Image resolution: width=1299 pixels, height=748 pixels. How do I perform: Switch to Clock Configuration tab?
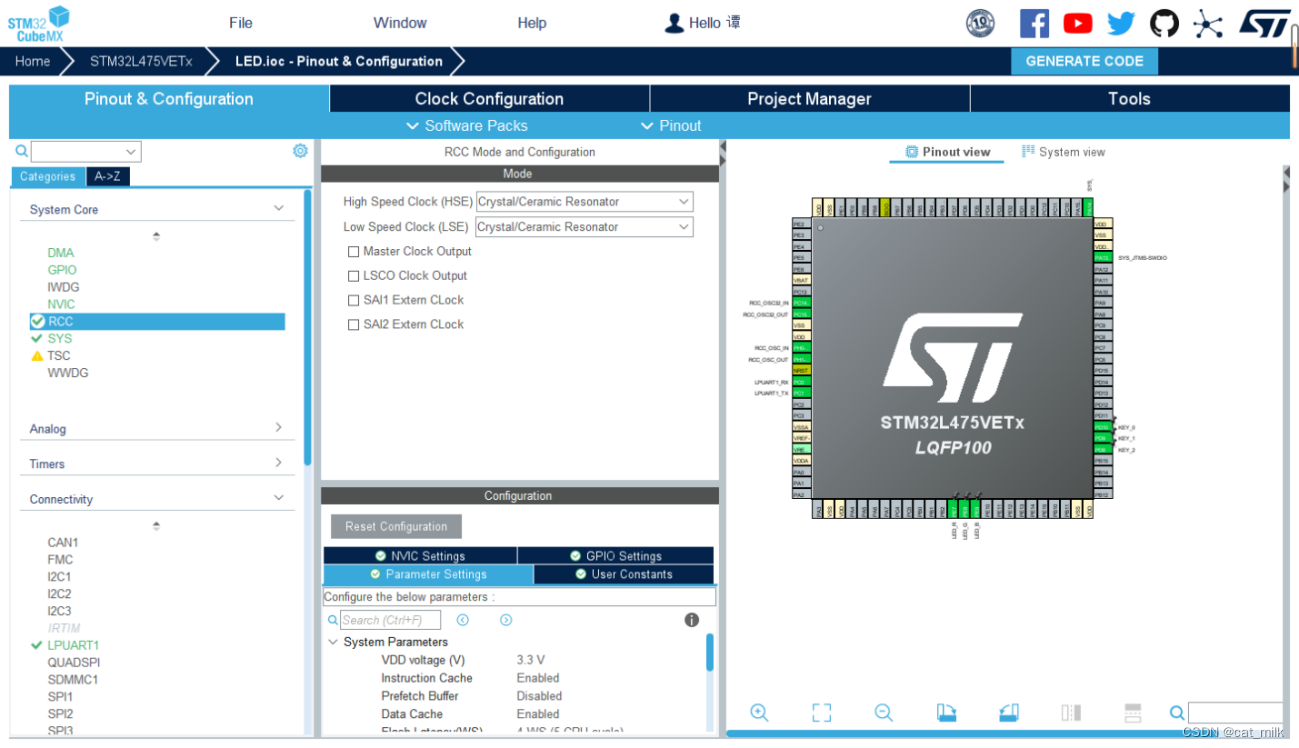point(489,99)
